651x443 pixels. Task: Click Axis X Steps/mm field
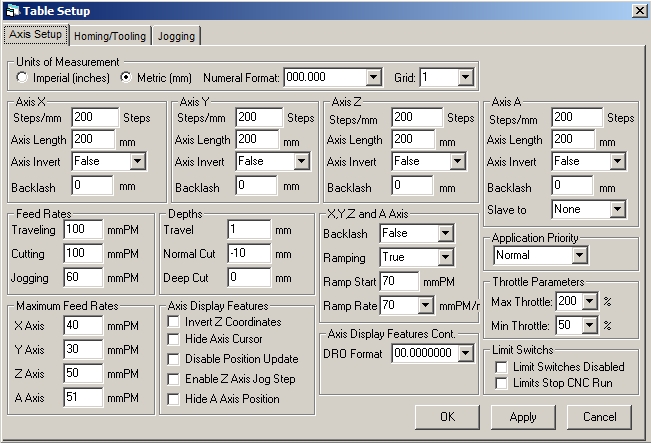95,117
